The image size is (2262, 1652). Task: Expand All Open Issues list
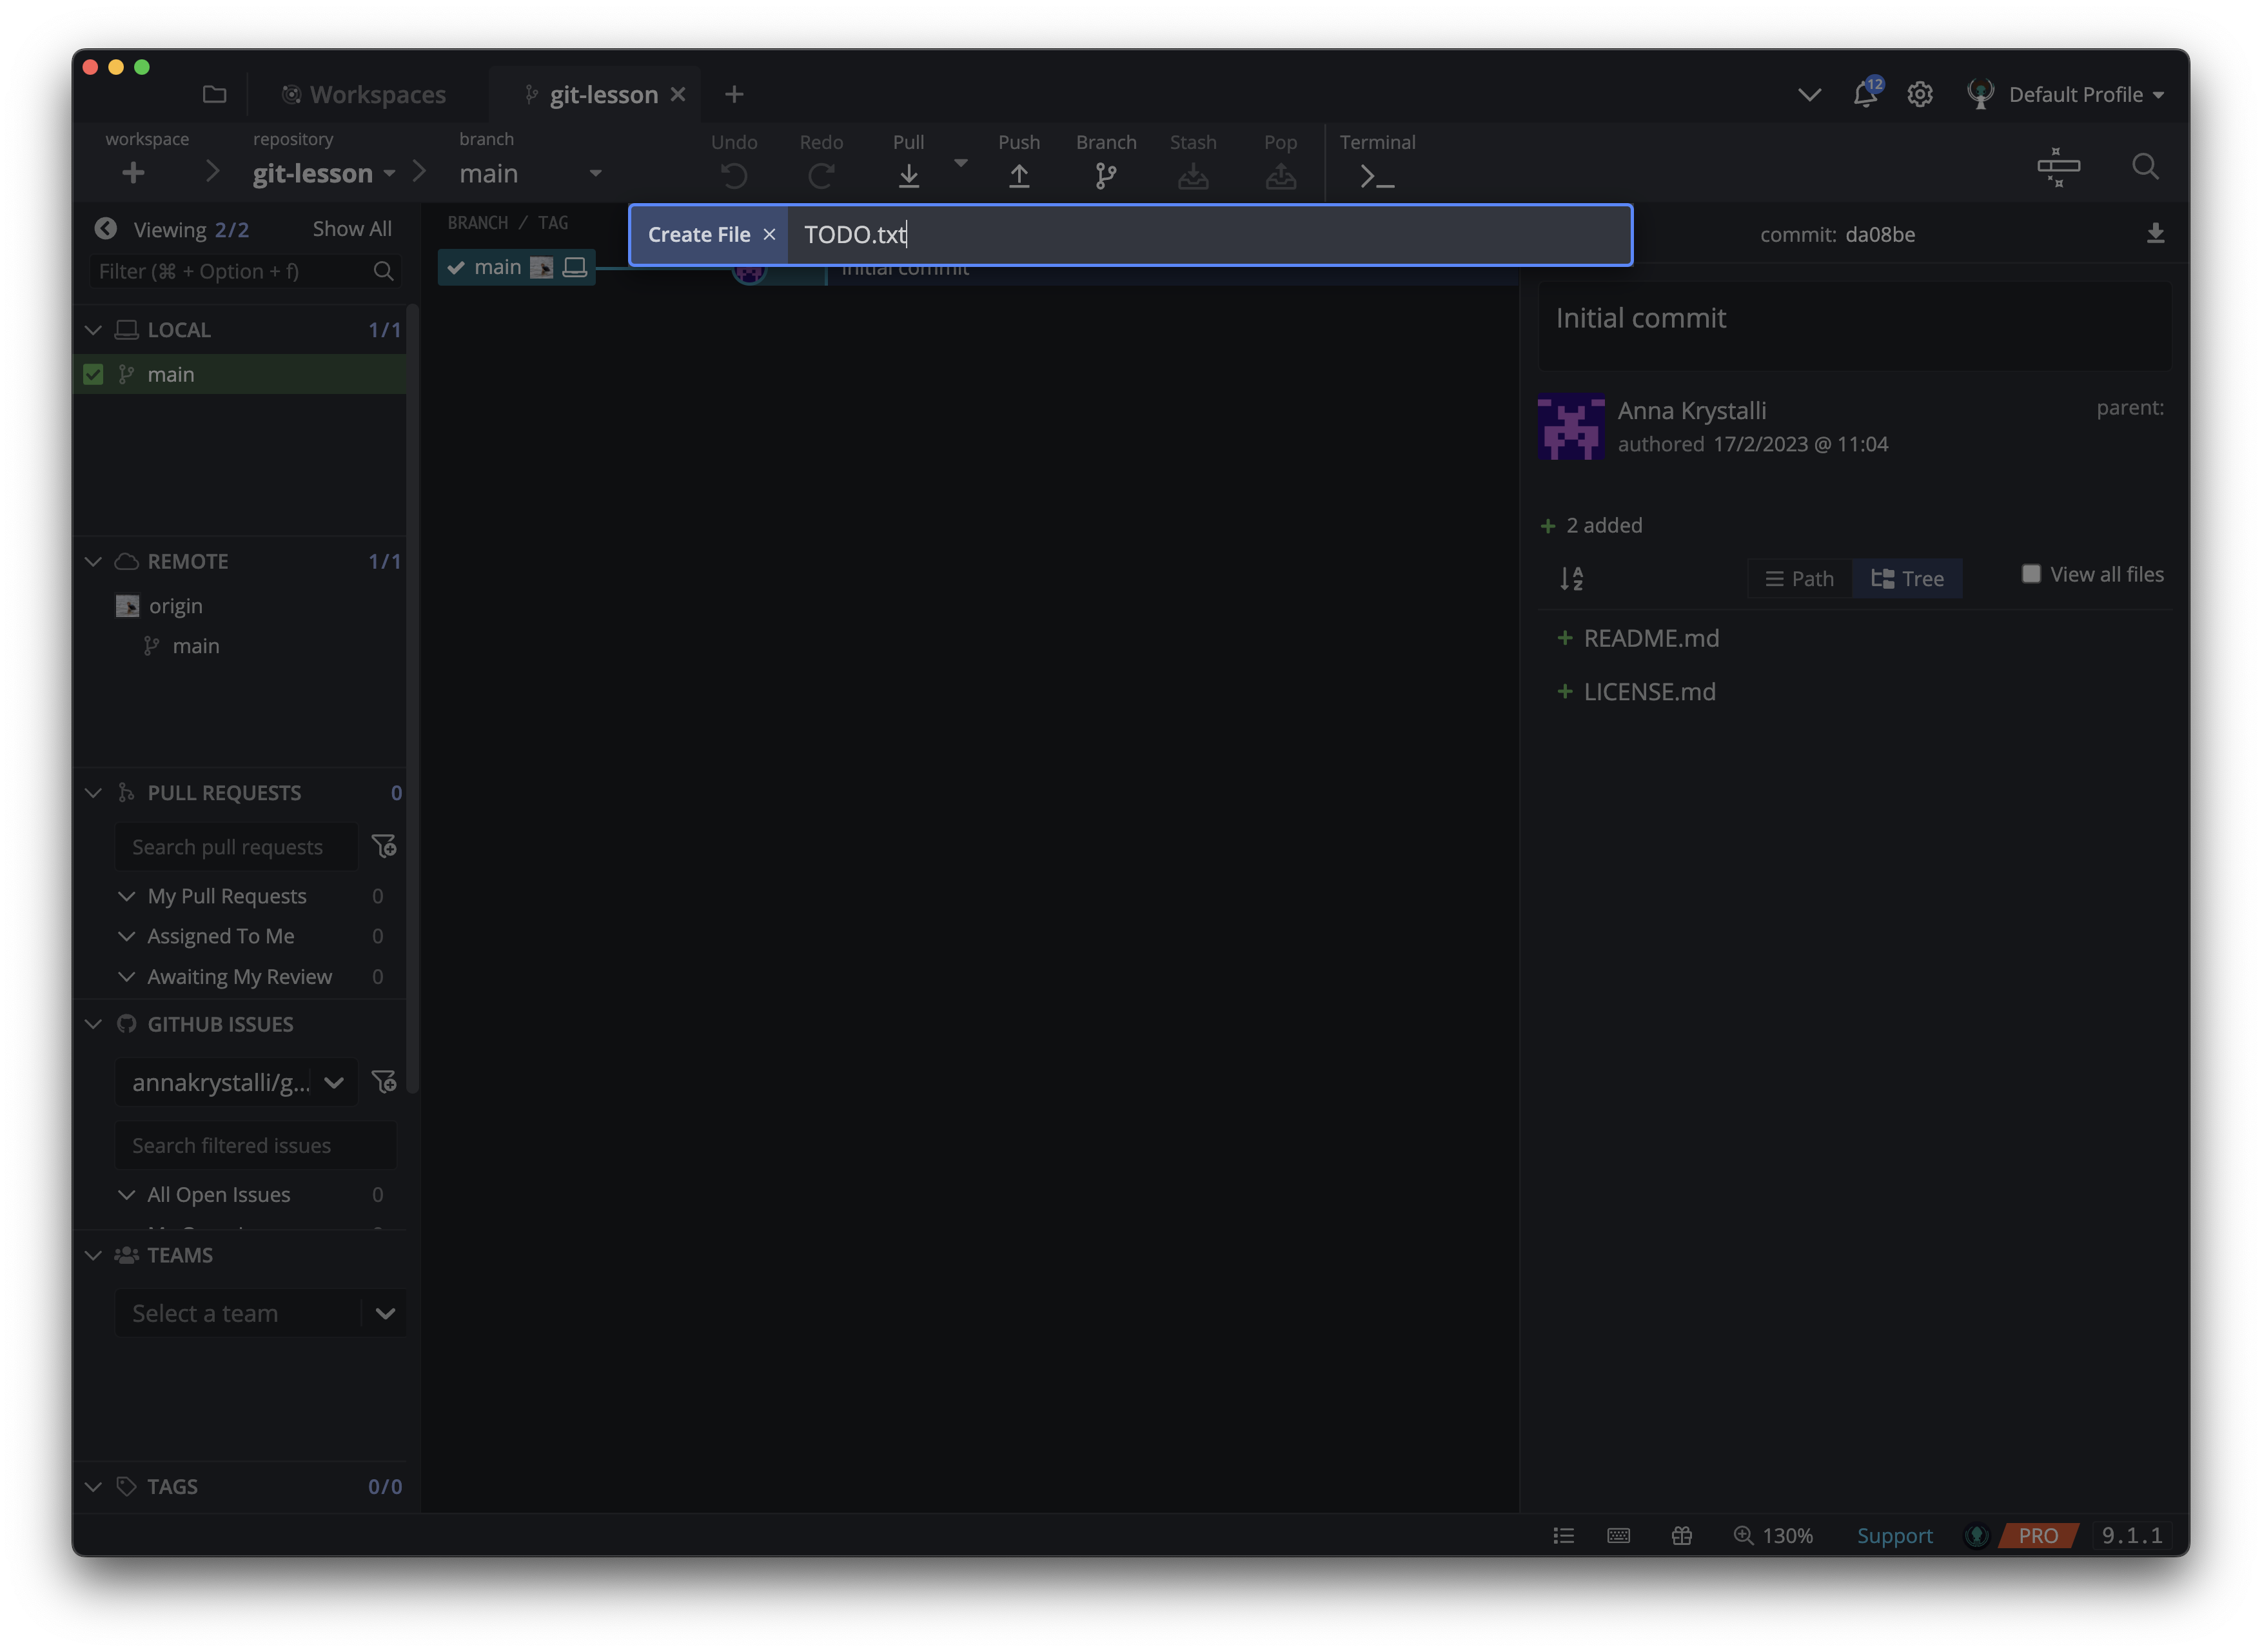pos(126,1194)
